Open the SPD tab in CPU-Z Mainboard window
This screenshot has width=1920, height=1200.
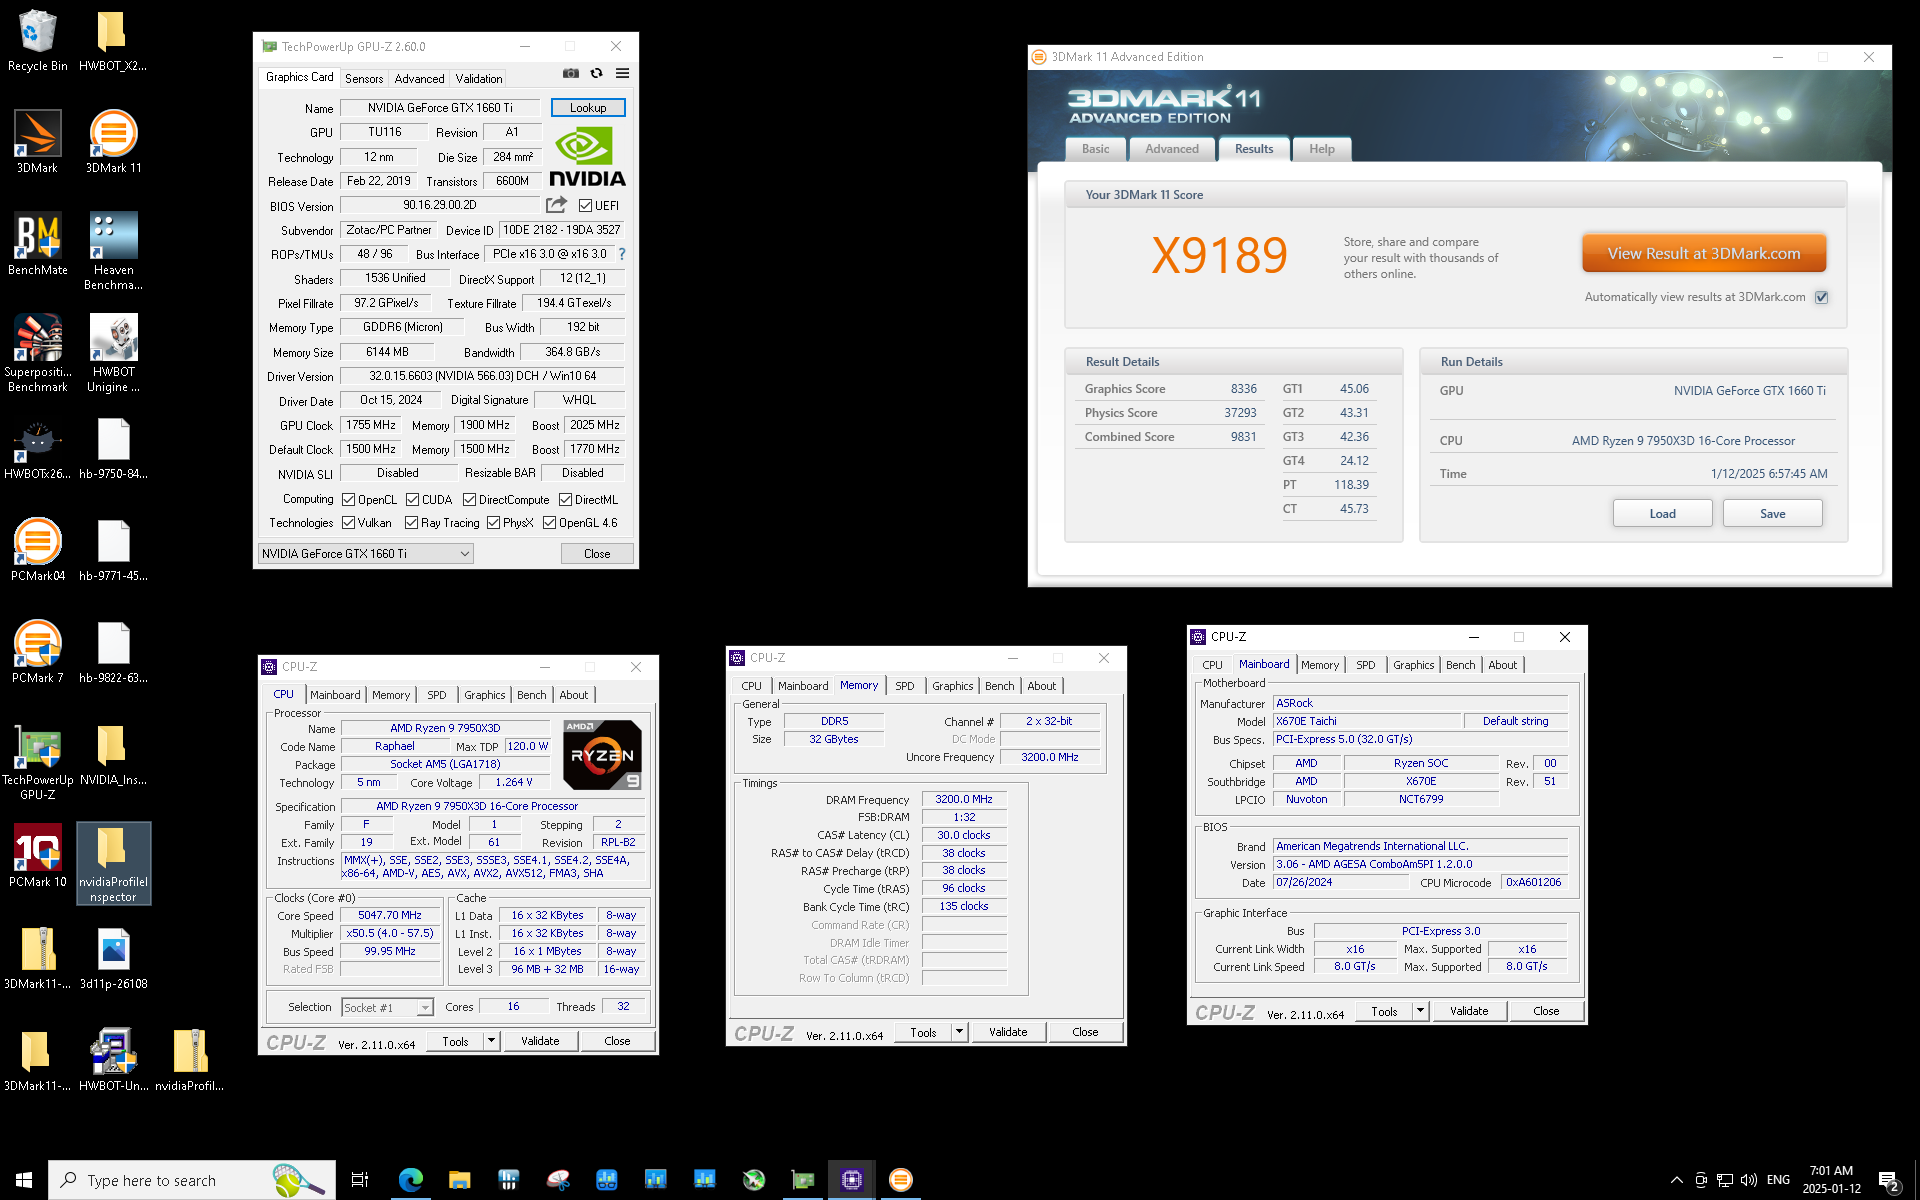1366,665
